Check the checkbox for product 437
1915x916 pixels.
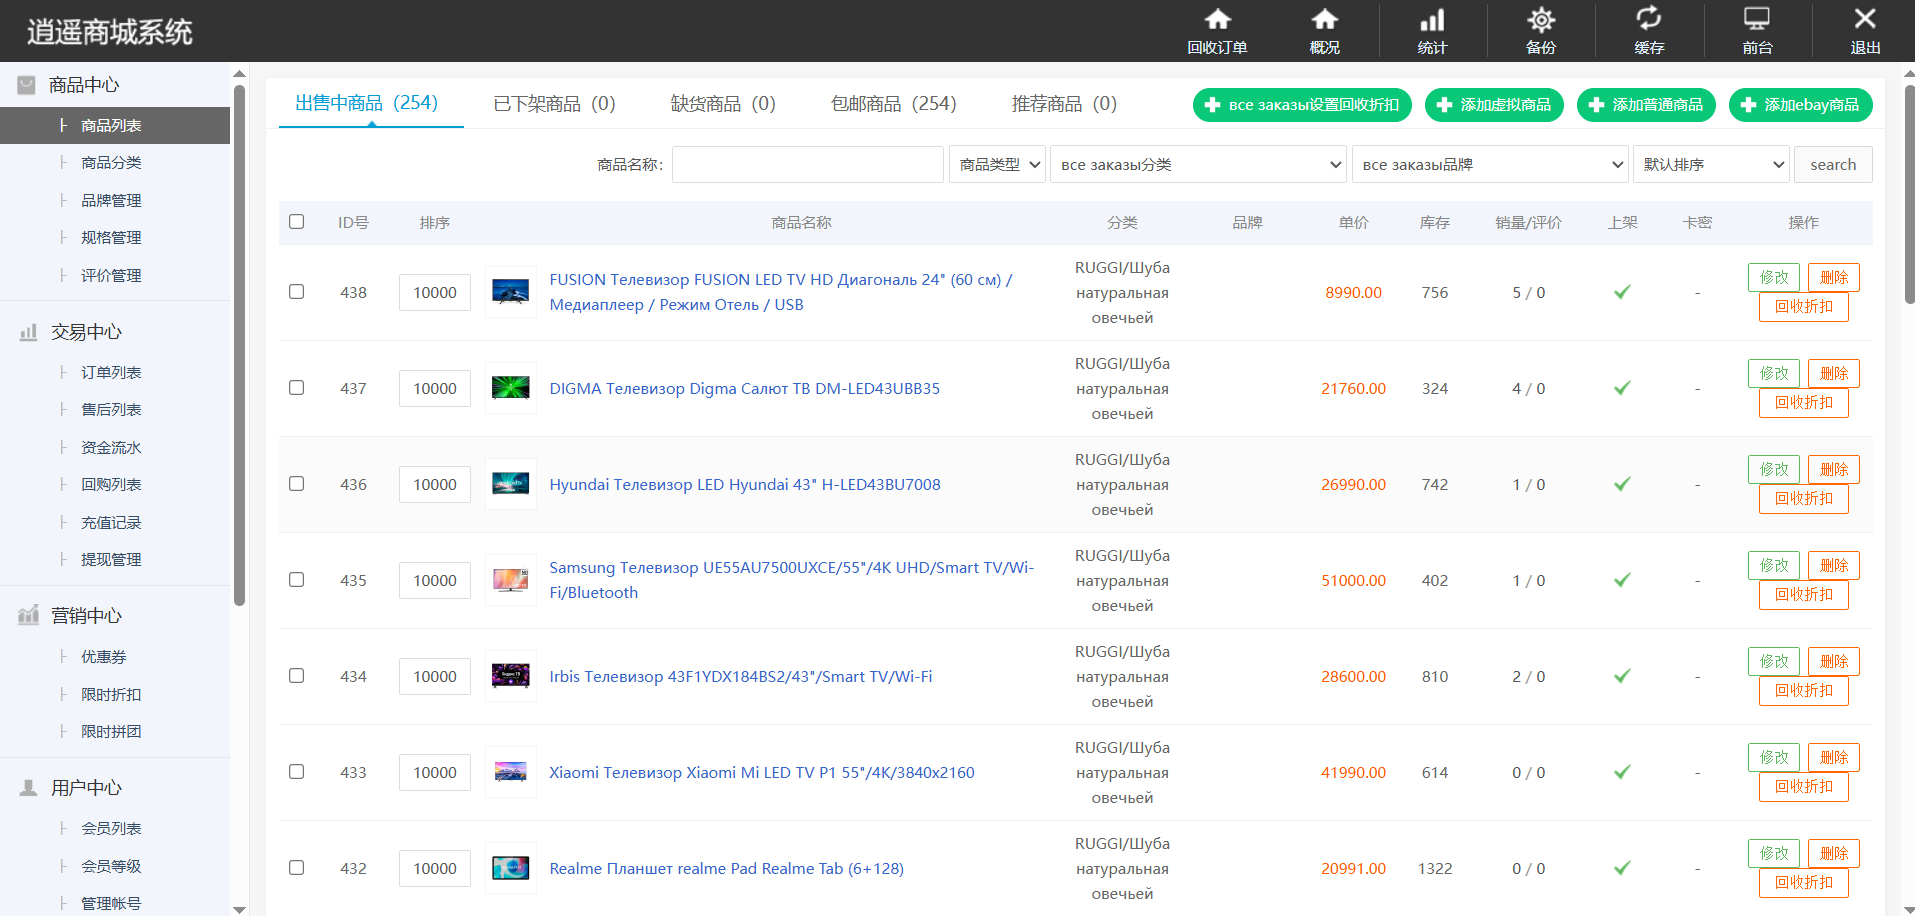(297, 388)
